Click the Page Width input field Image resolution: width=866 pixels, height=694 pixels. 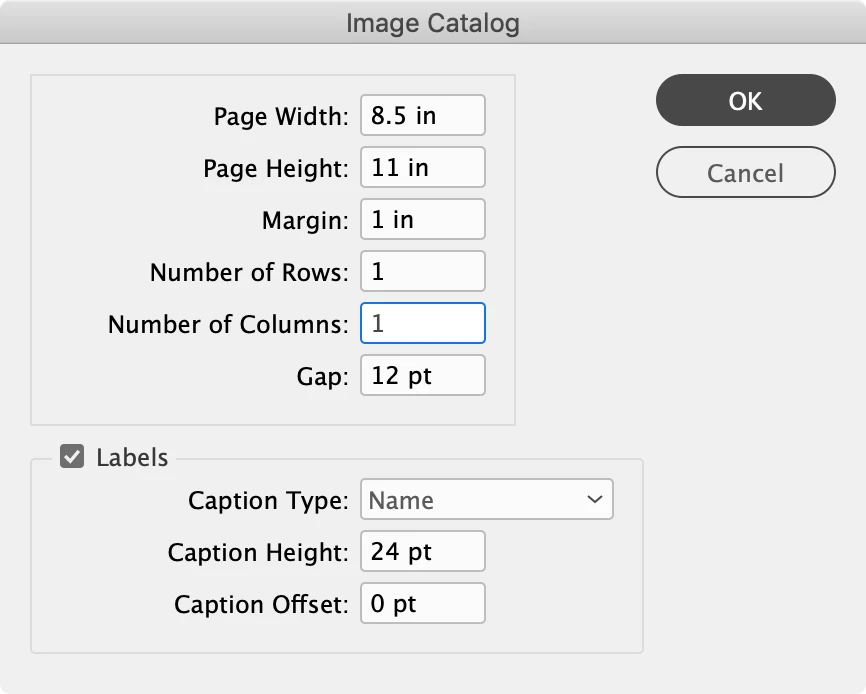(x=422, y=115)
